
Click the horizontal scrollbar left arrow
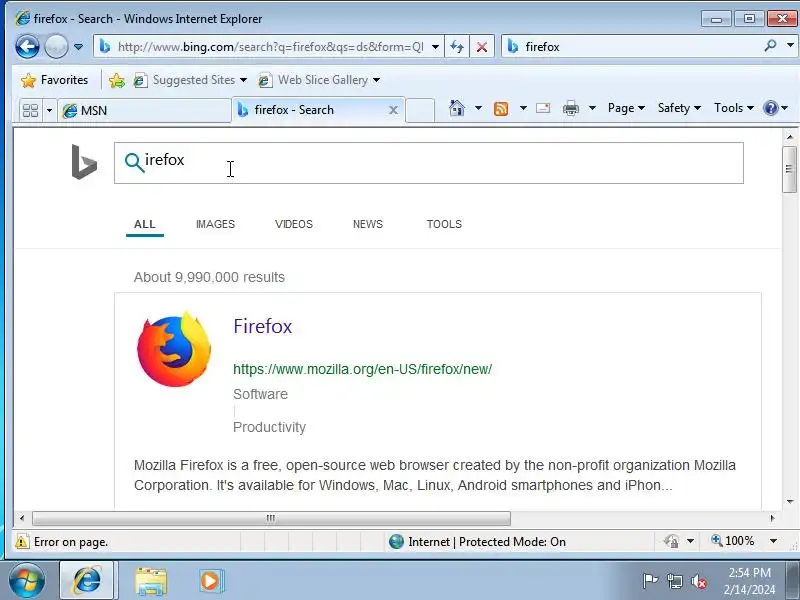point(21,518)
